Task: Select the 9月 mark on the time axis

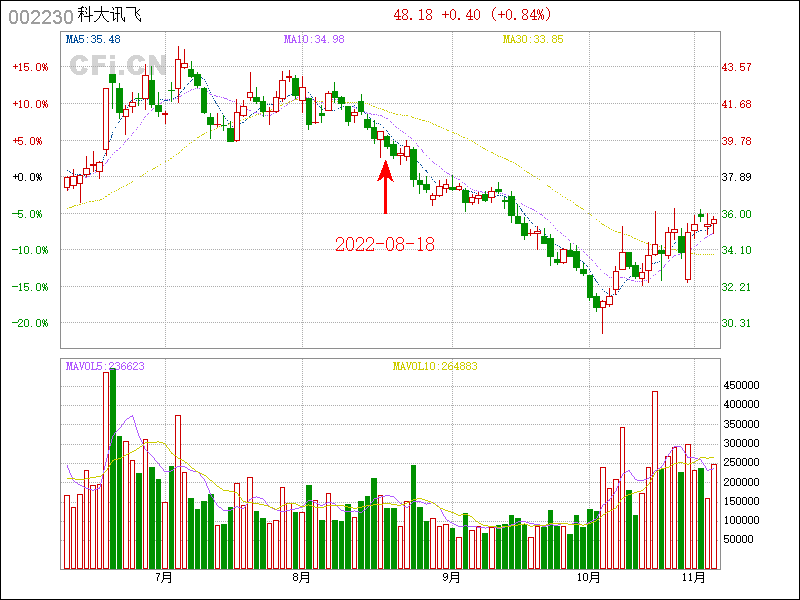Action: pyautogui.click(x=451, y=577)
